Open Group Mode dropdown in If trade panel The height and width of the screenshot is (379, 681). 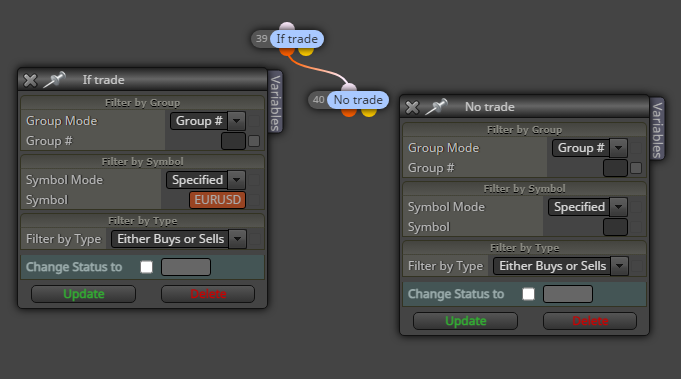(208, 121)
